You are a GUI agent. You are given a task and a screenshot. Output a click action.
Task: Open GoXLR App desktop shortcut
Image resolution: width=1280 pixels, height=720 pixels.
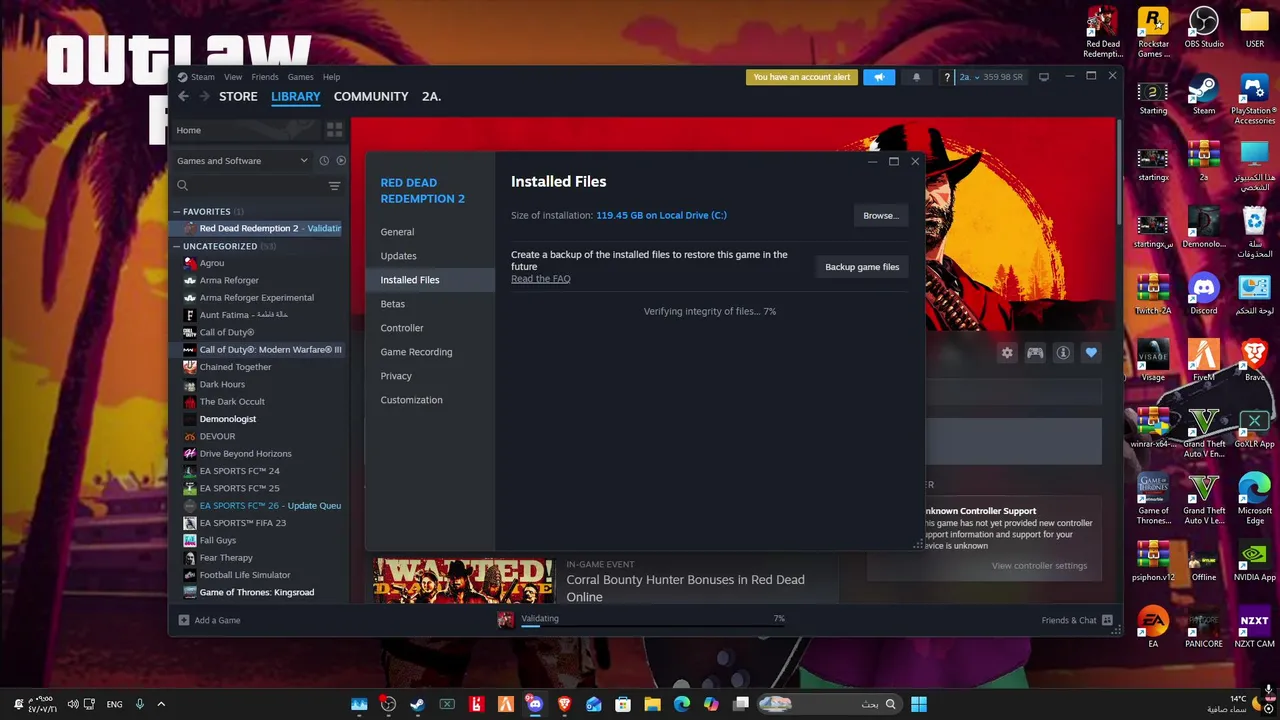coord(1254,428)
